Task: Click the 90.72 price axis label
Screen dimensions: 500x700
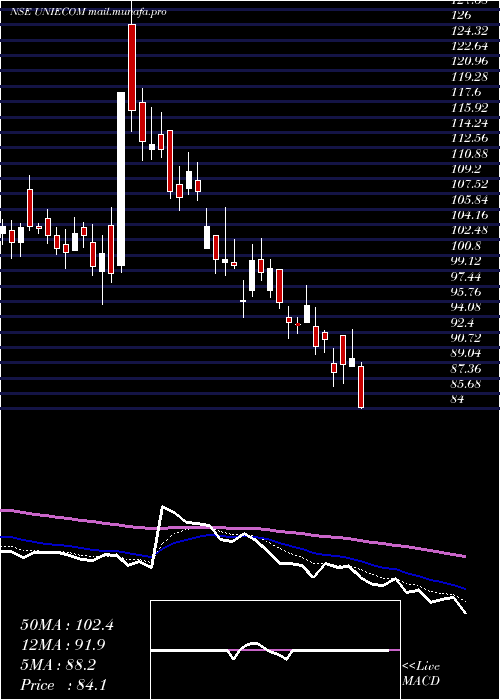Action: [466, 339]
